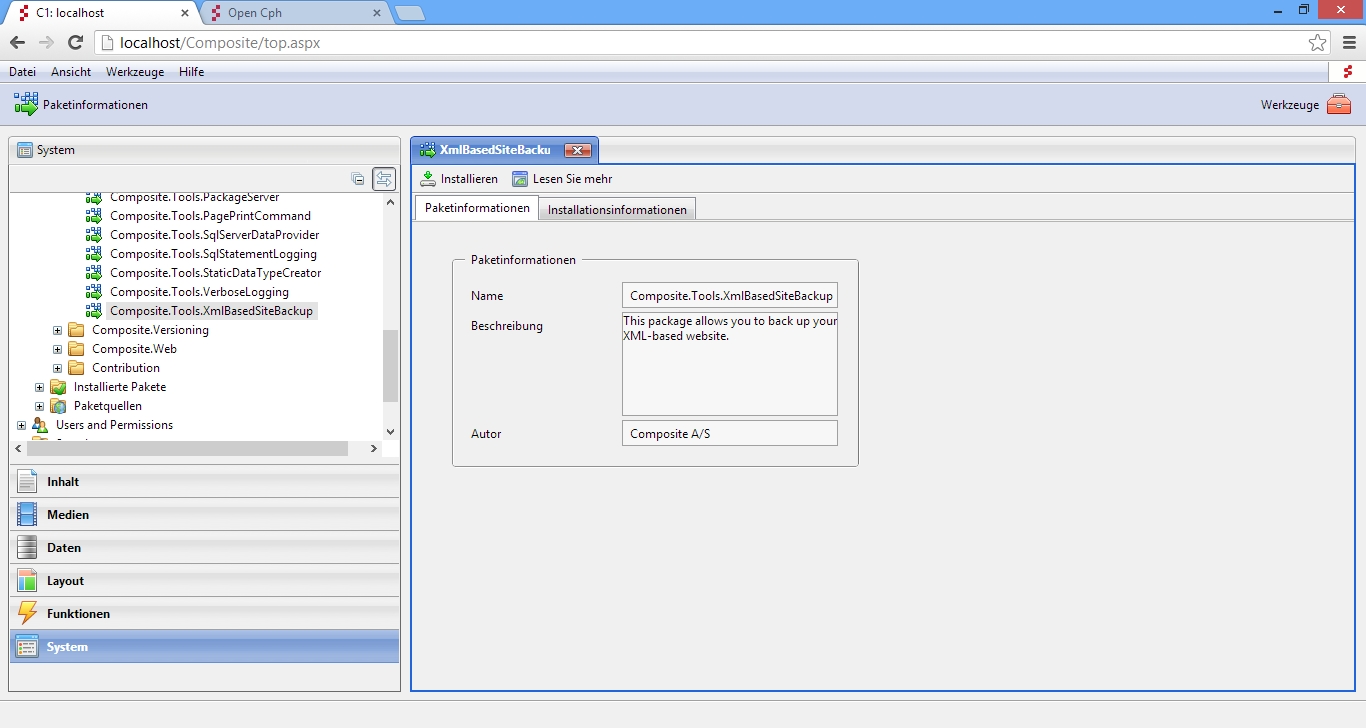1366x728 pixels.
Task: Switch to the Installationsinformationen tab
Action: pos(617,210)
